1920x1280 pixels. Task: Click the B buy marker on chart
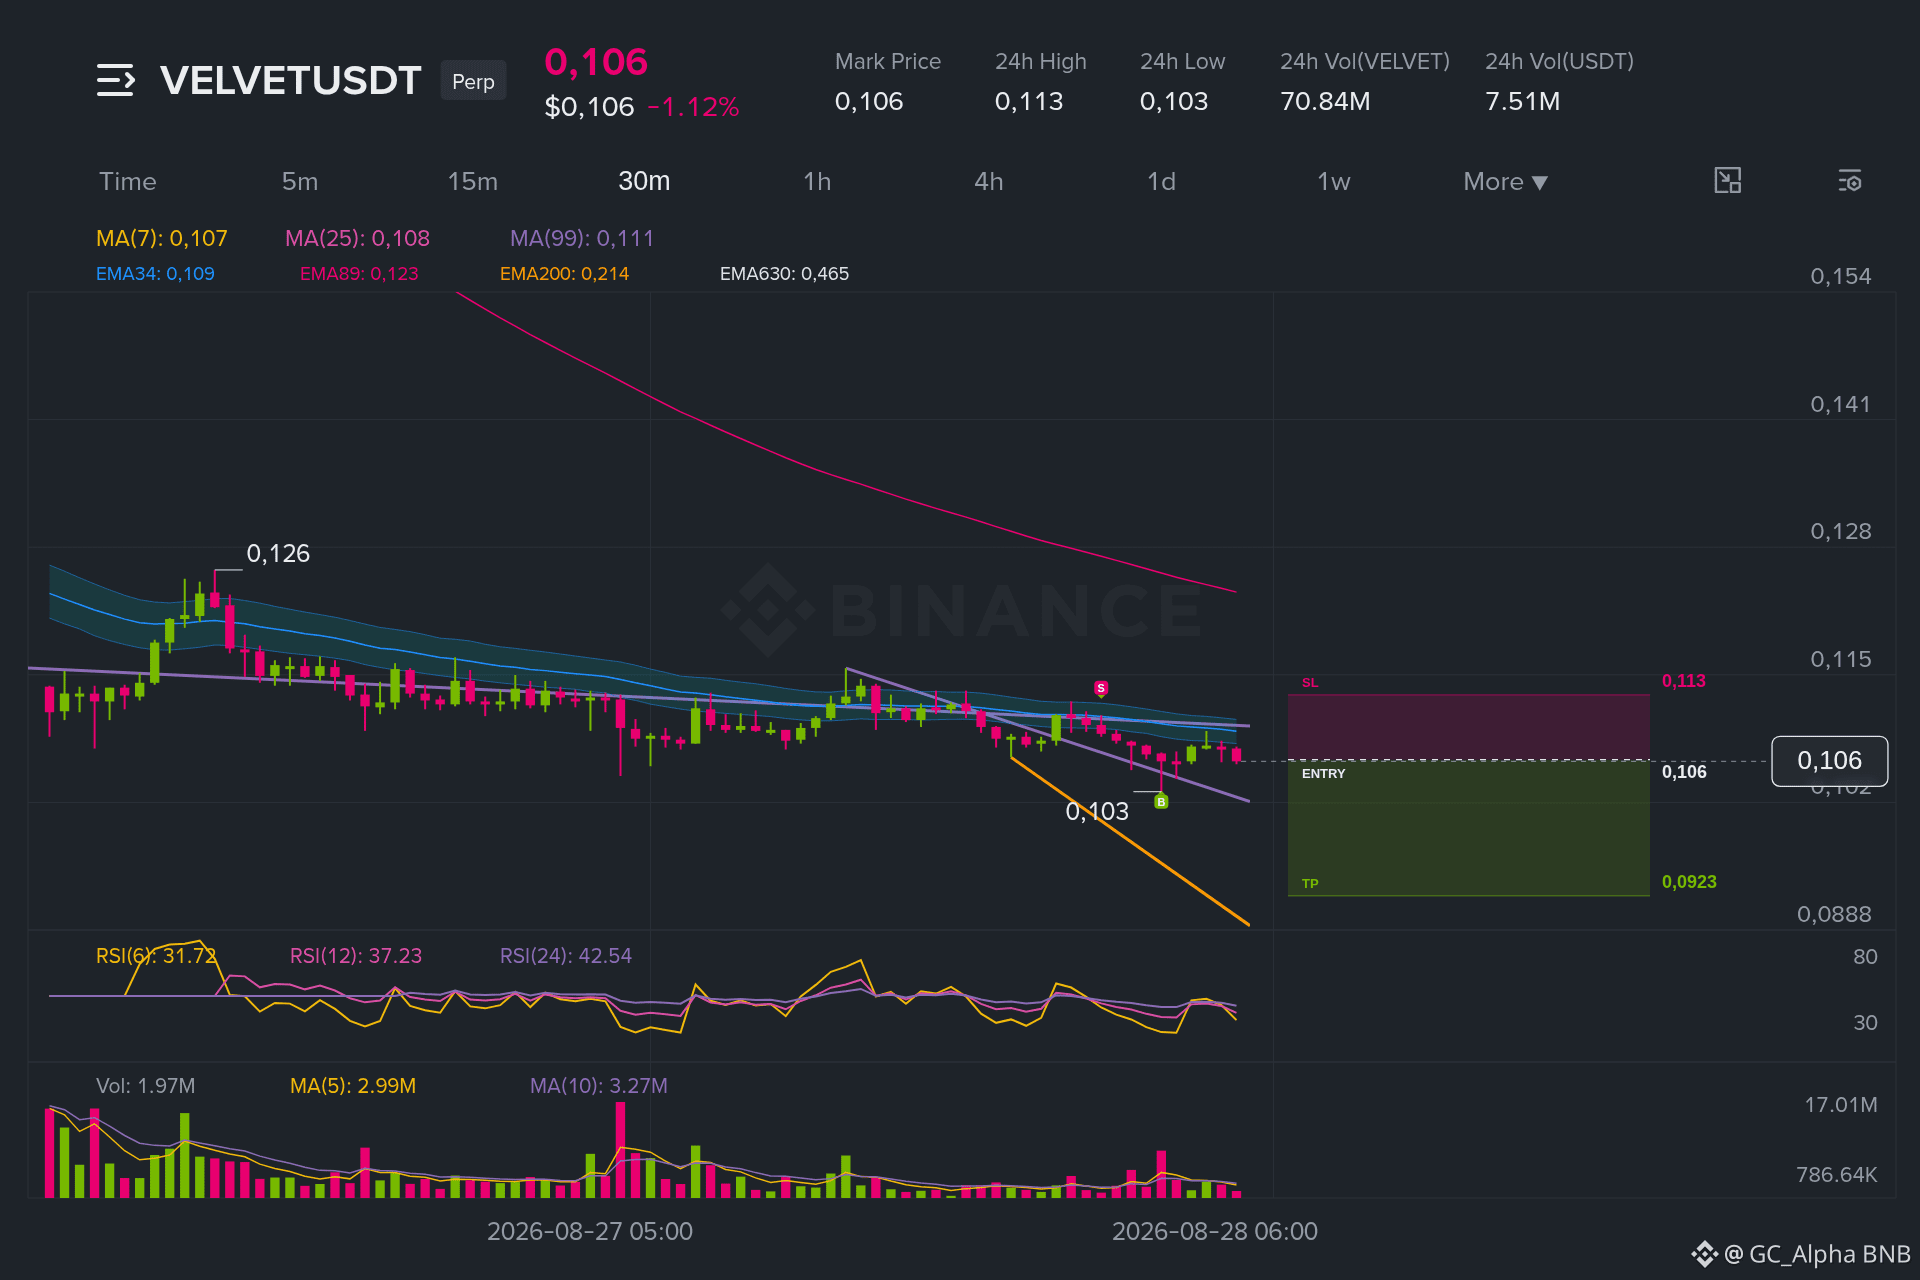click(1161, 801)
